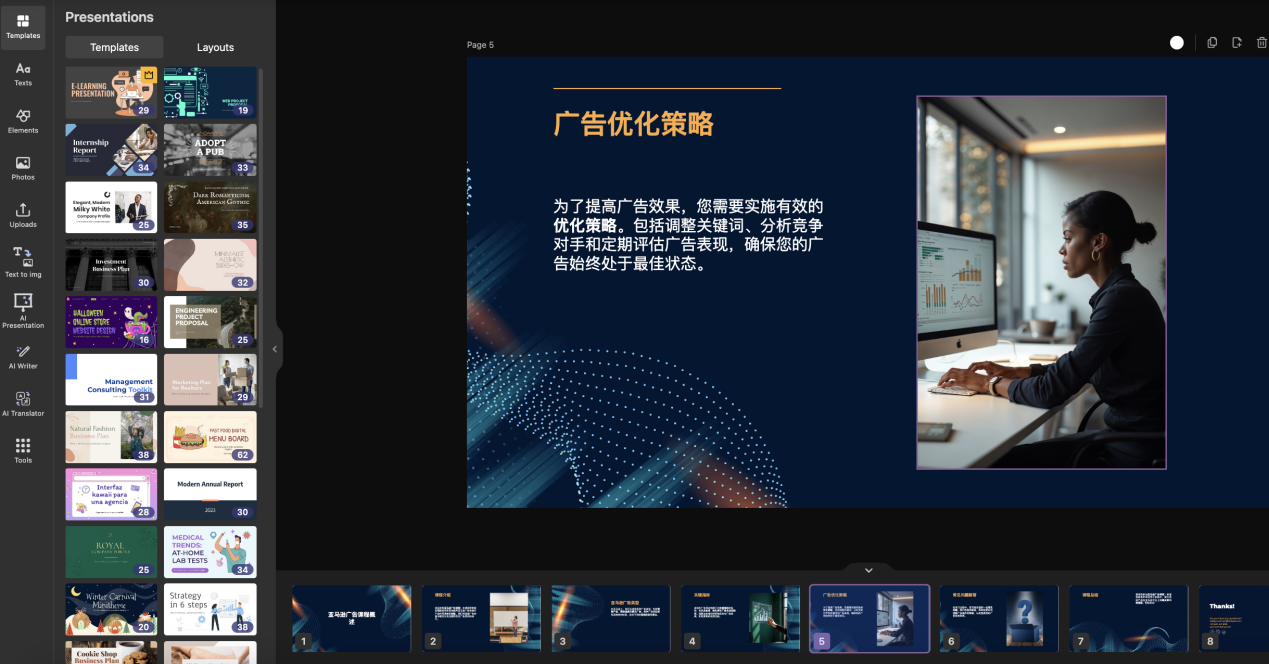Choose the Halloween Online Store template
1269x664 pixels.
tap(111, 322)
